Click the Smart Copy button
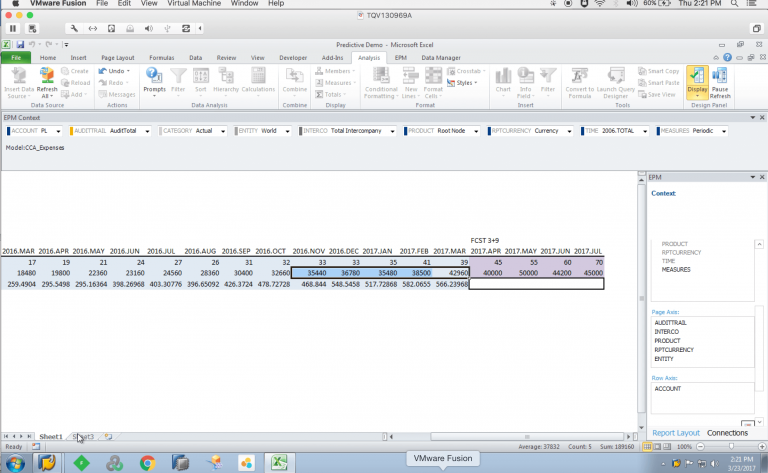 pos(659,71)
